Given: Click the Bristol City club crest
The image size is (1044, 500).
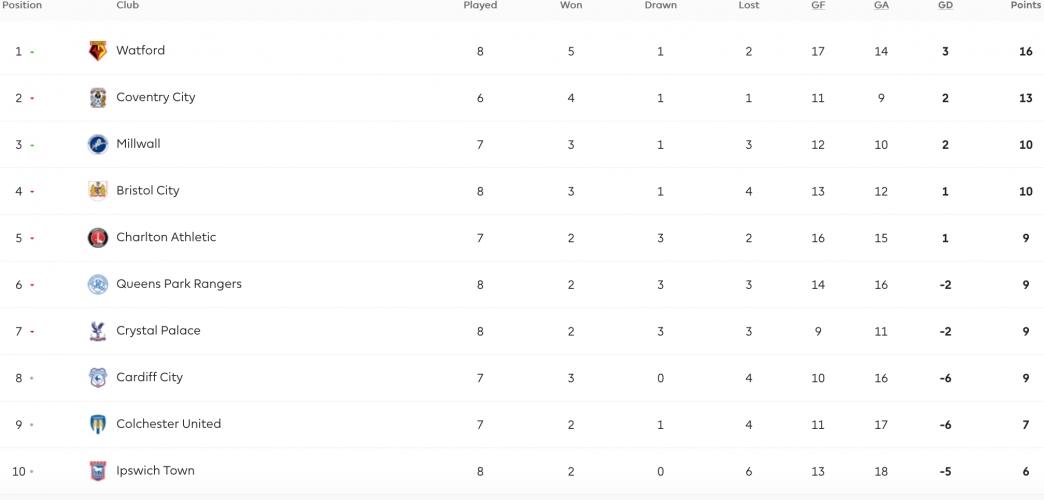Looking at the screenshot, I should (x=98, y=191).
